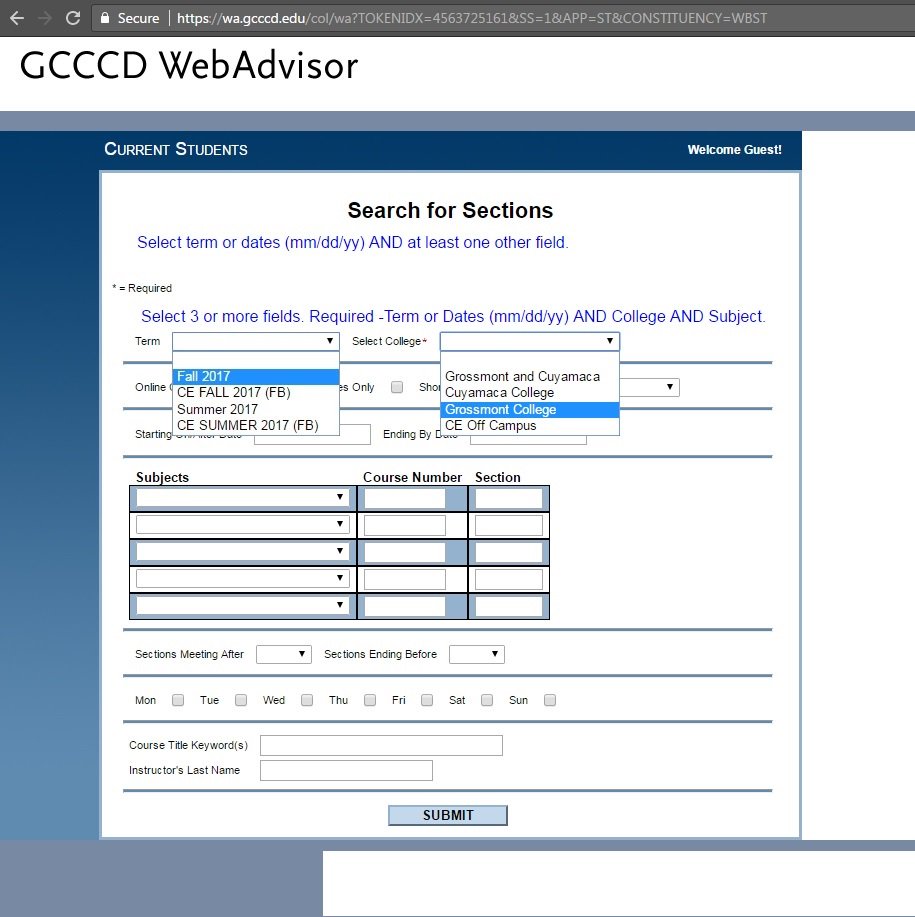Select Grossmont College option
Image resolution: width=915 pixels, height=917 pixels.
pos(530,409)
